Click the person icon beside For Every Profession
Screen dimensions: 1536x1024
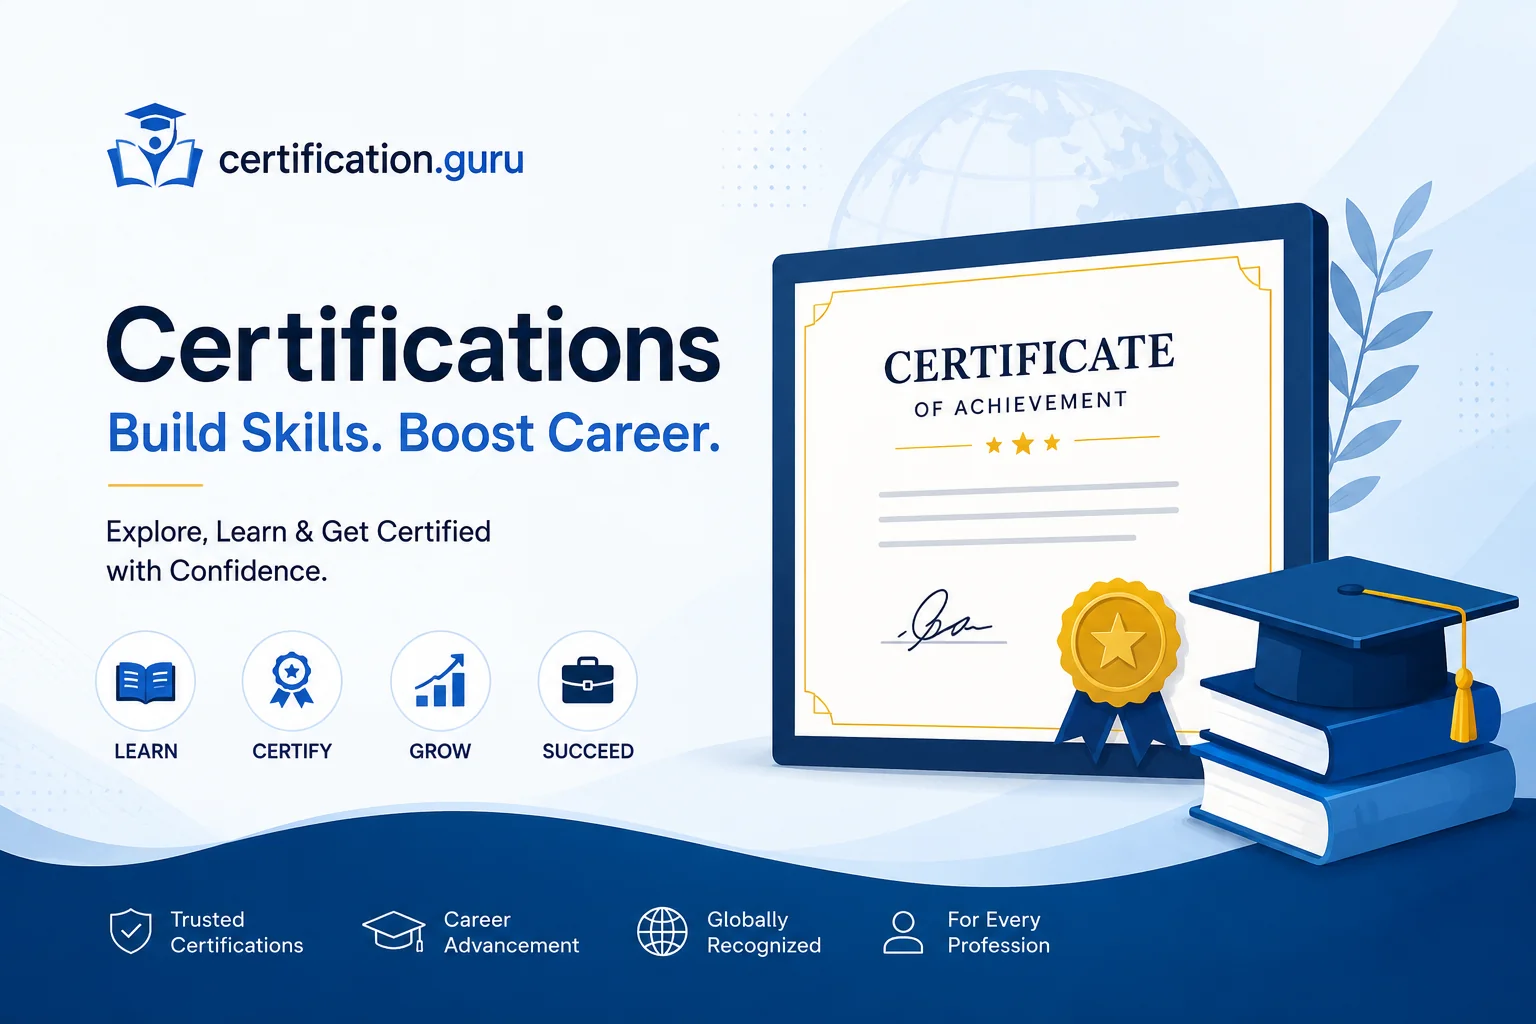903,932
